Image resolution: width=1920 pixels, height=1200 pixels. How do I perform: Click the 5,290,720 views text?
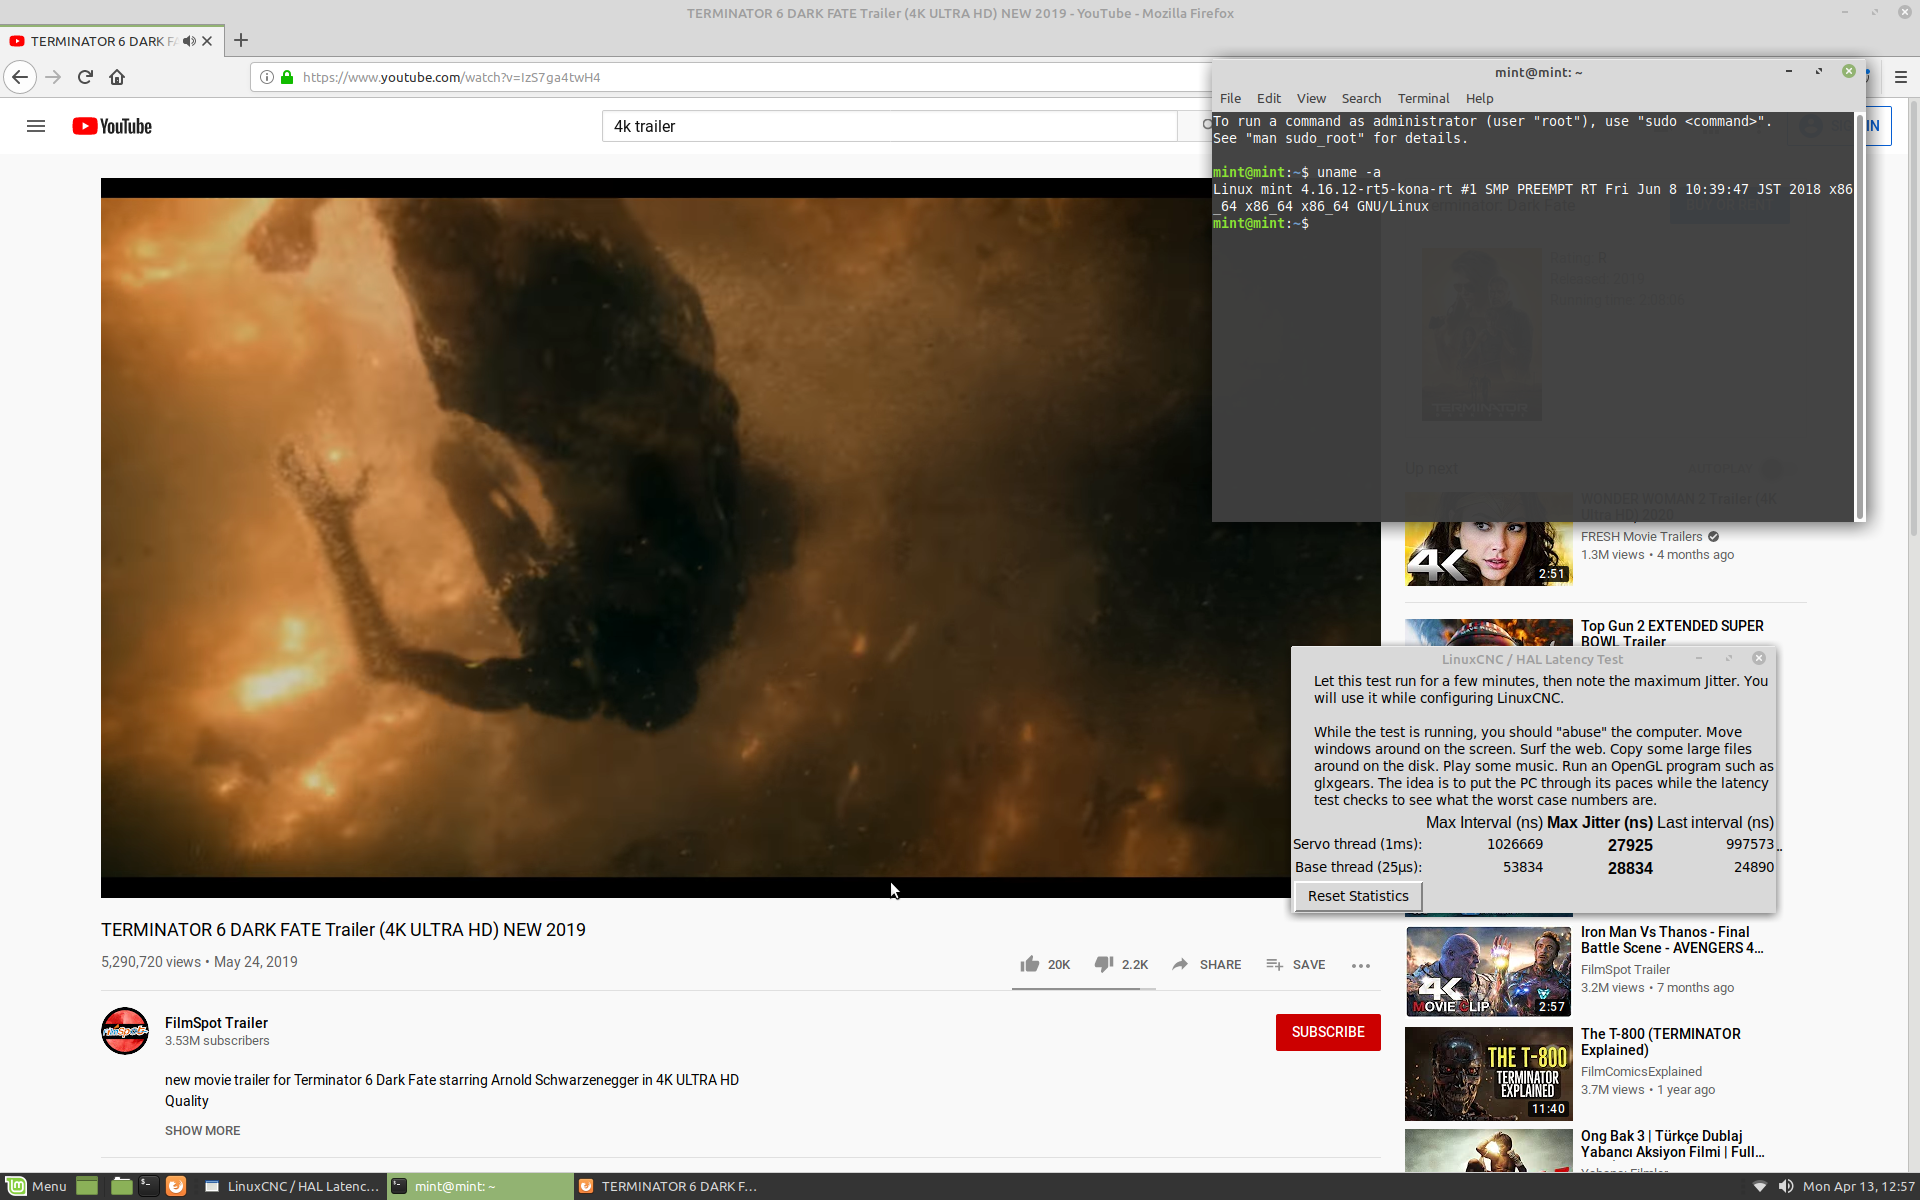151,962
